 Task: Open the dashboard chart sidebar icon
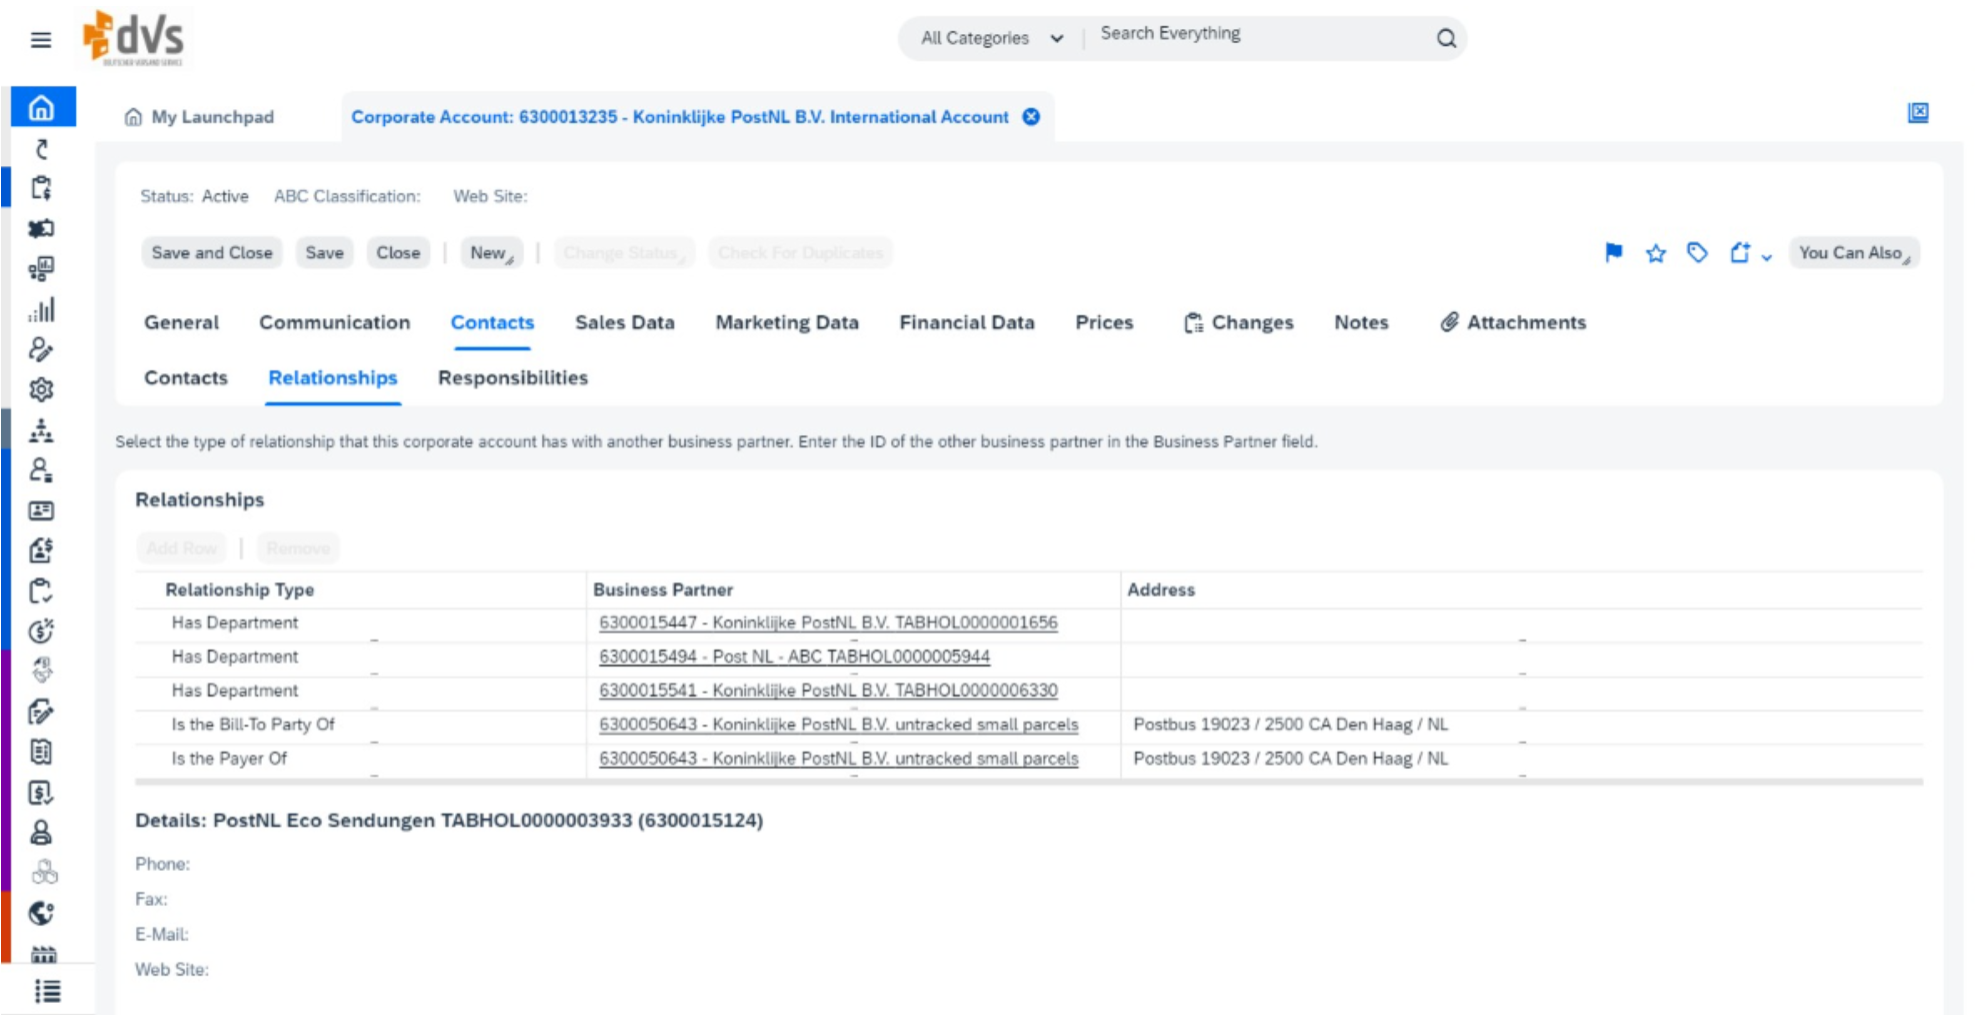point(42,269)
